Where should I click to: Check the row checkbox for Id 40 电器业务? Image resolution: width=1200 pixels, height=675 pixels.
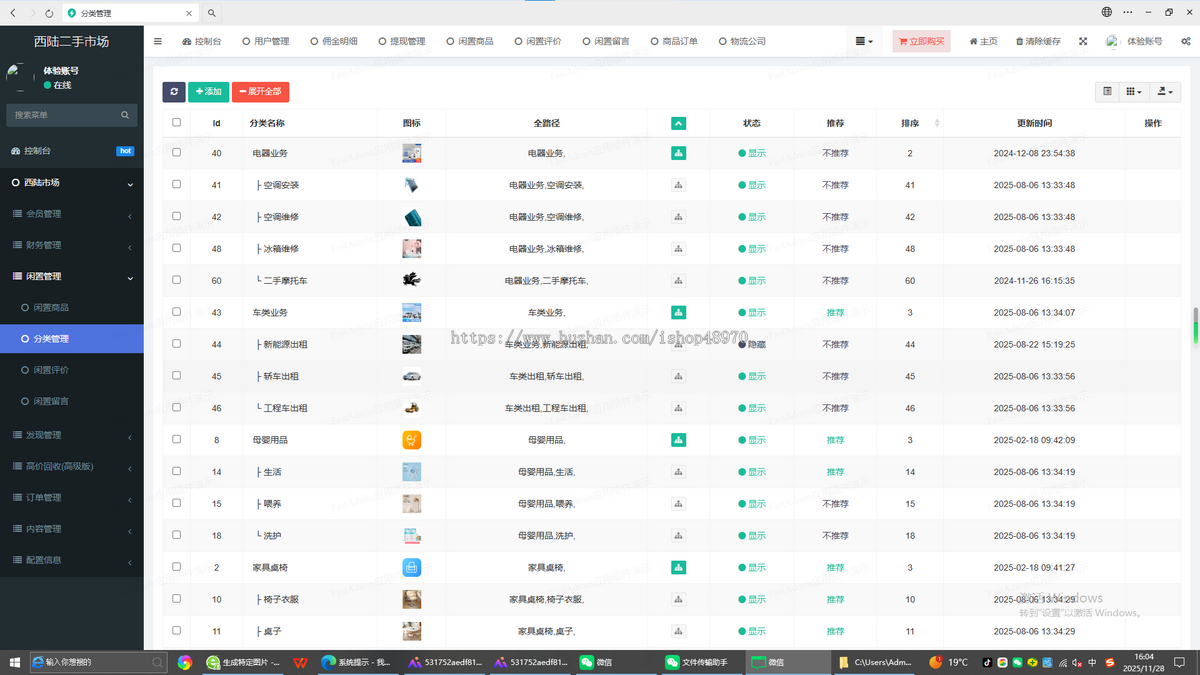coord(176,153)
